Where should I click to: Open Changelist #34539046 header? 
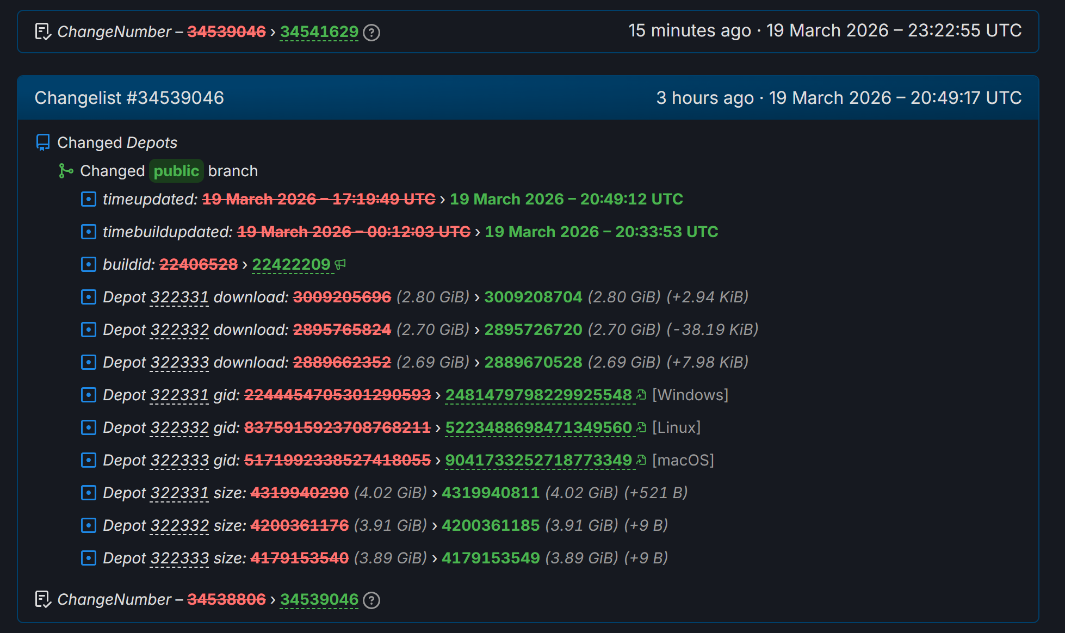[129, 98]
